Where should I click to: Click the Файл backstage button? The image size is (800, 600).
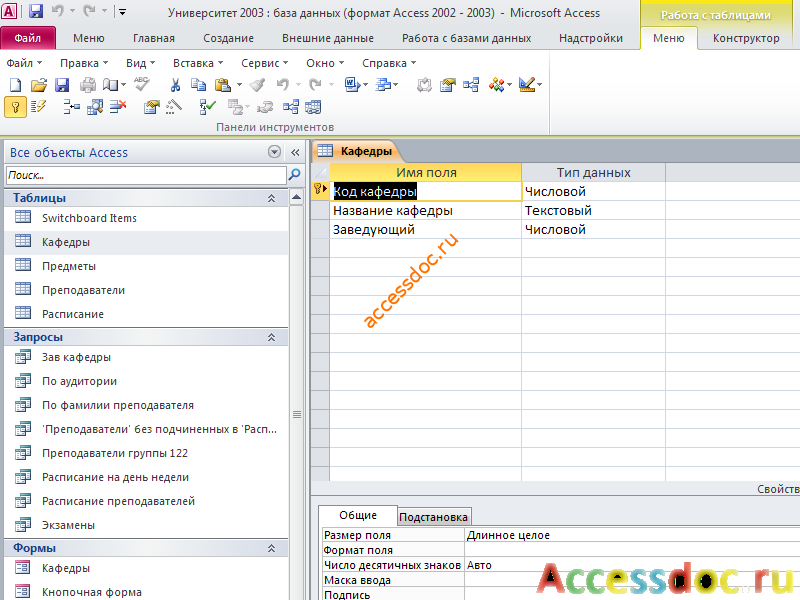28,38
